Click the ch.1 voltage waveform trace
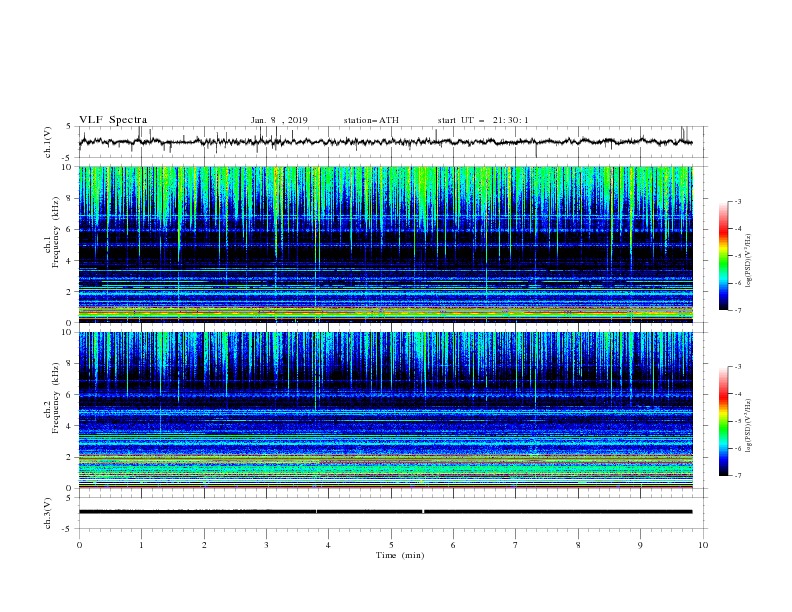 pyautogui.click(x=385, y=142)
